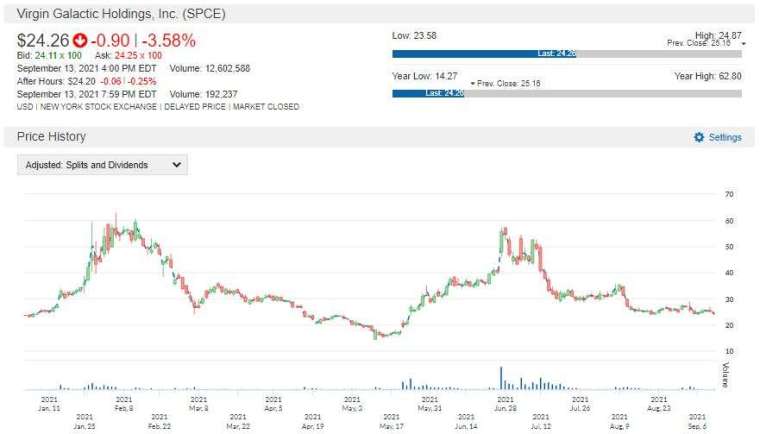Viewport: 760px width, 434px height.
Task: Click the $24.26 last price
Action: click(x=43, y=40)
